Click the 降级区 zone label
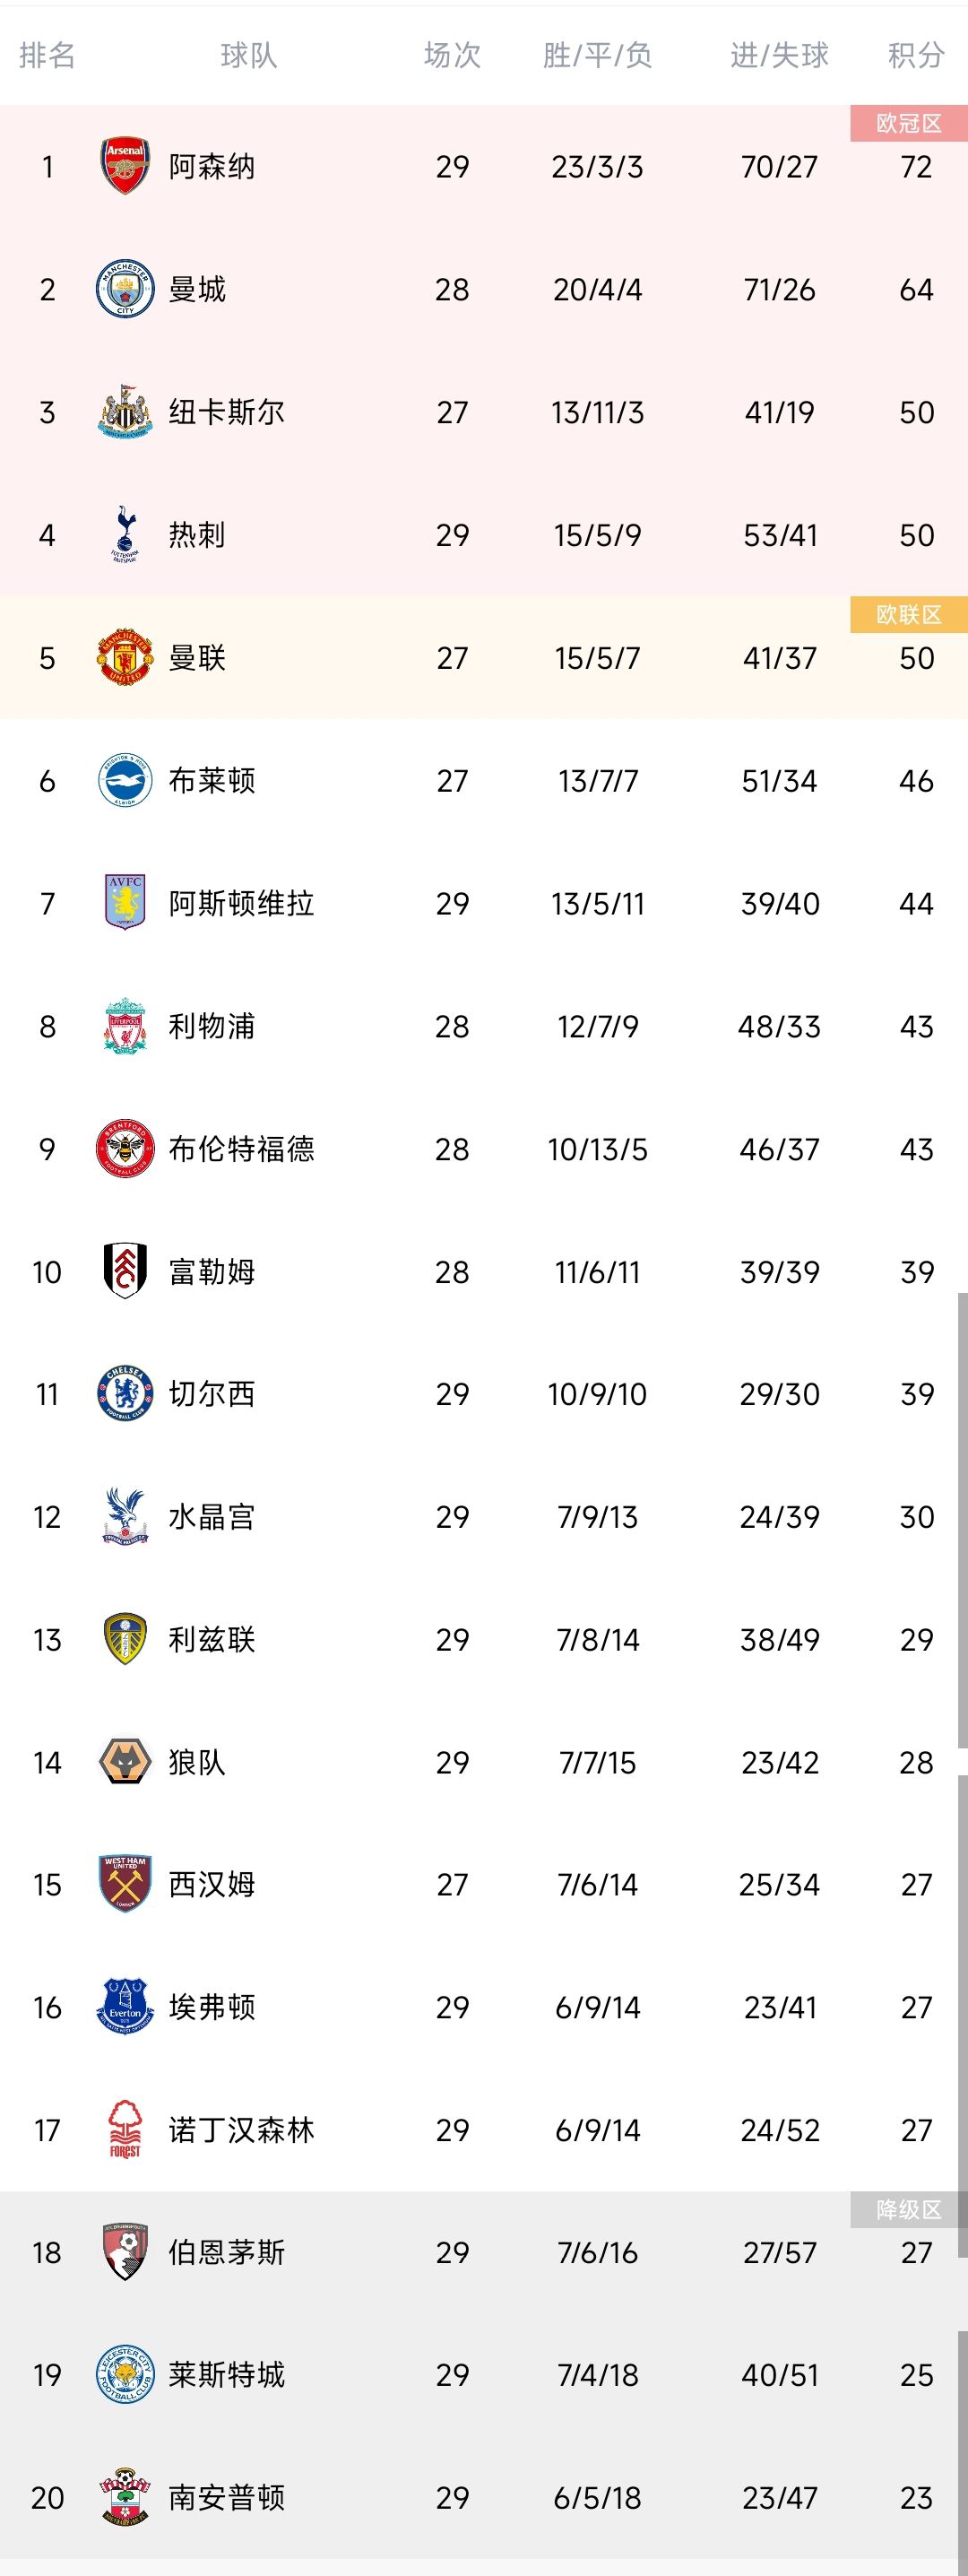968x2576 pixels. 908,2209
